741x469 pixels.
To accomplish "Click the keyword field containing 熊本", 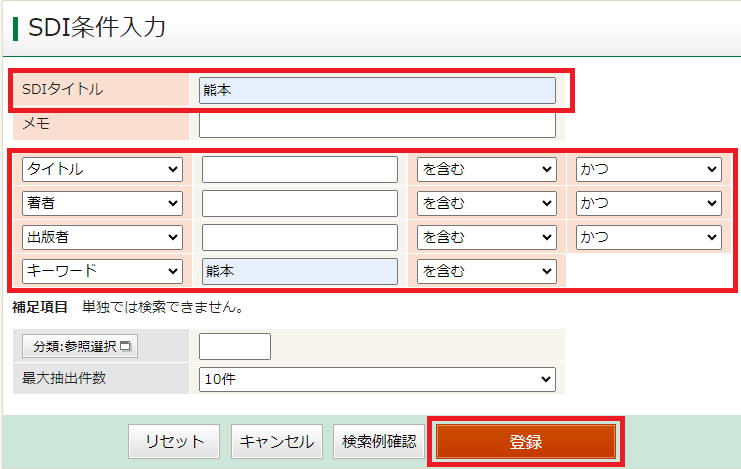I will 299,271.
